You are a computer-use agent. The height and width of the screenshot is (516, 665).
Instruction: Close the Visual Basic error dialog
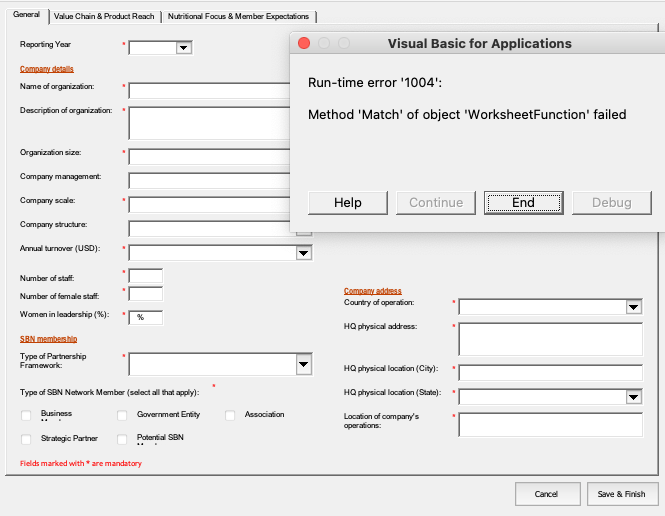304,43
